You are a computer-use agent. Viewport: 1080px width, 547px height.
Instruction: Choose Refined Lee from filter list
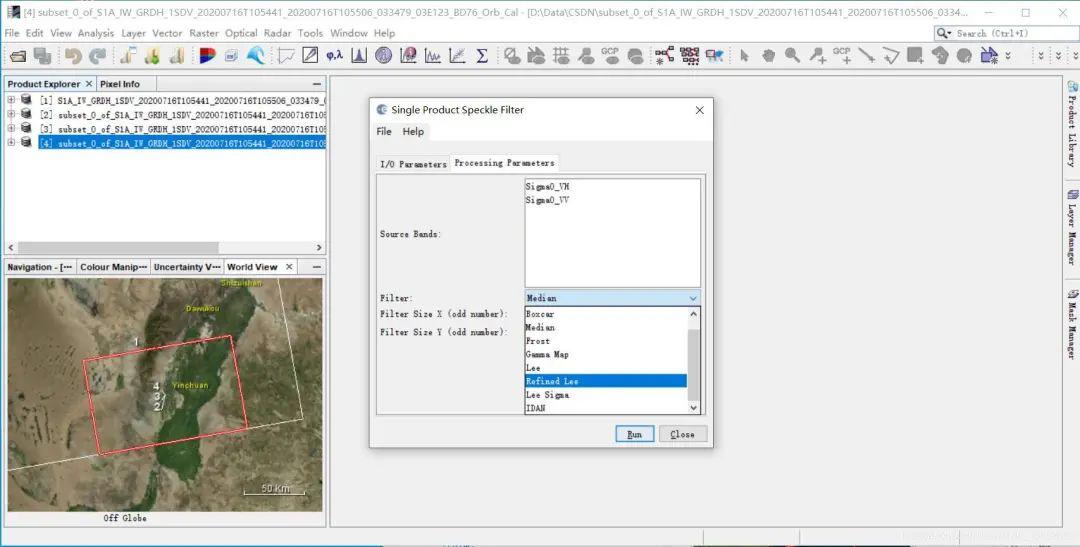(x=552, y=381)
